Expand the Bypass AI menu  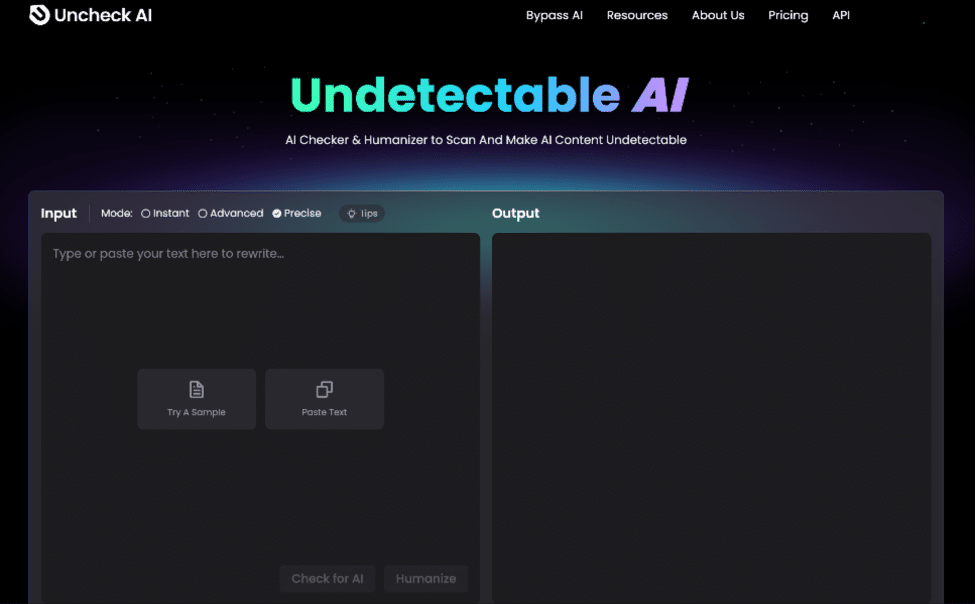[554, 15]
